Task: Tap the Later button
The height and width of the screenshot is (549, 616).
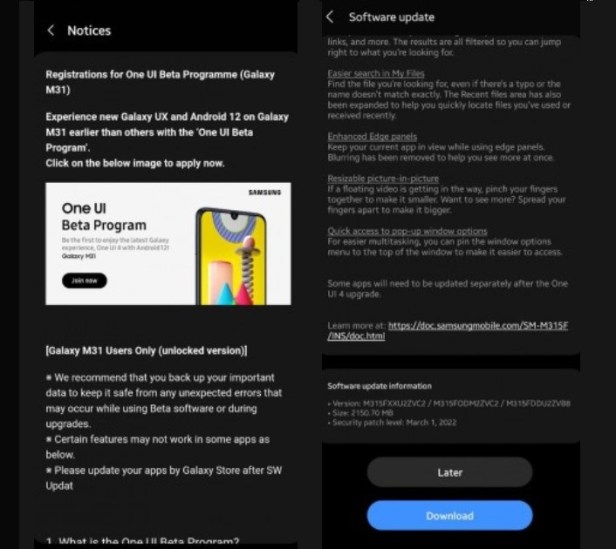Action: (450, 472)
